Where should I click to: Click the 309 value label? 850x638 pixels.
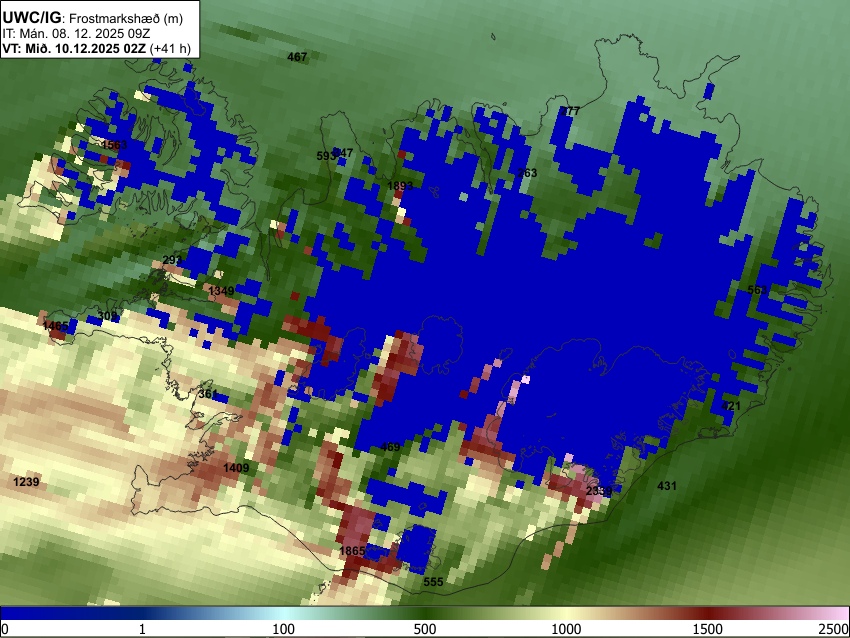tap(107, 316)
